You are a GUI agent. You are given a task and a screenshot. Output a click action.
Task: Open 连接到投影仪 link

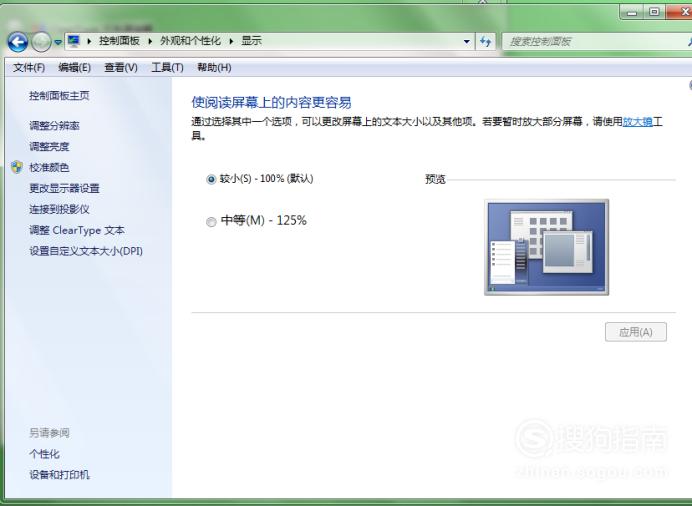pyautogui.click(x=59, y=209)
